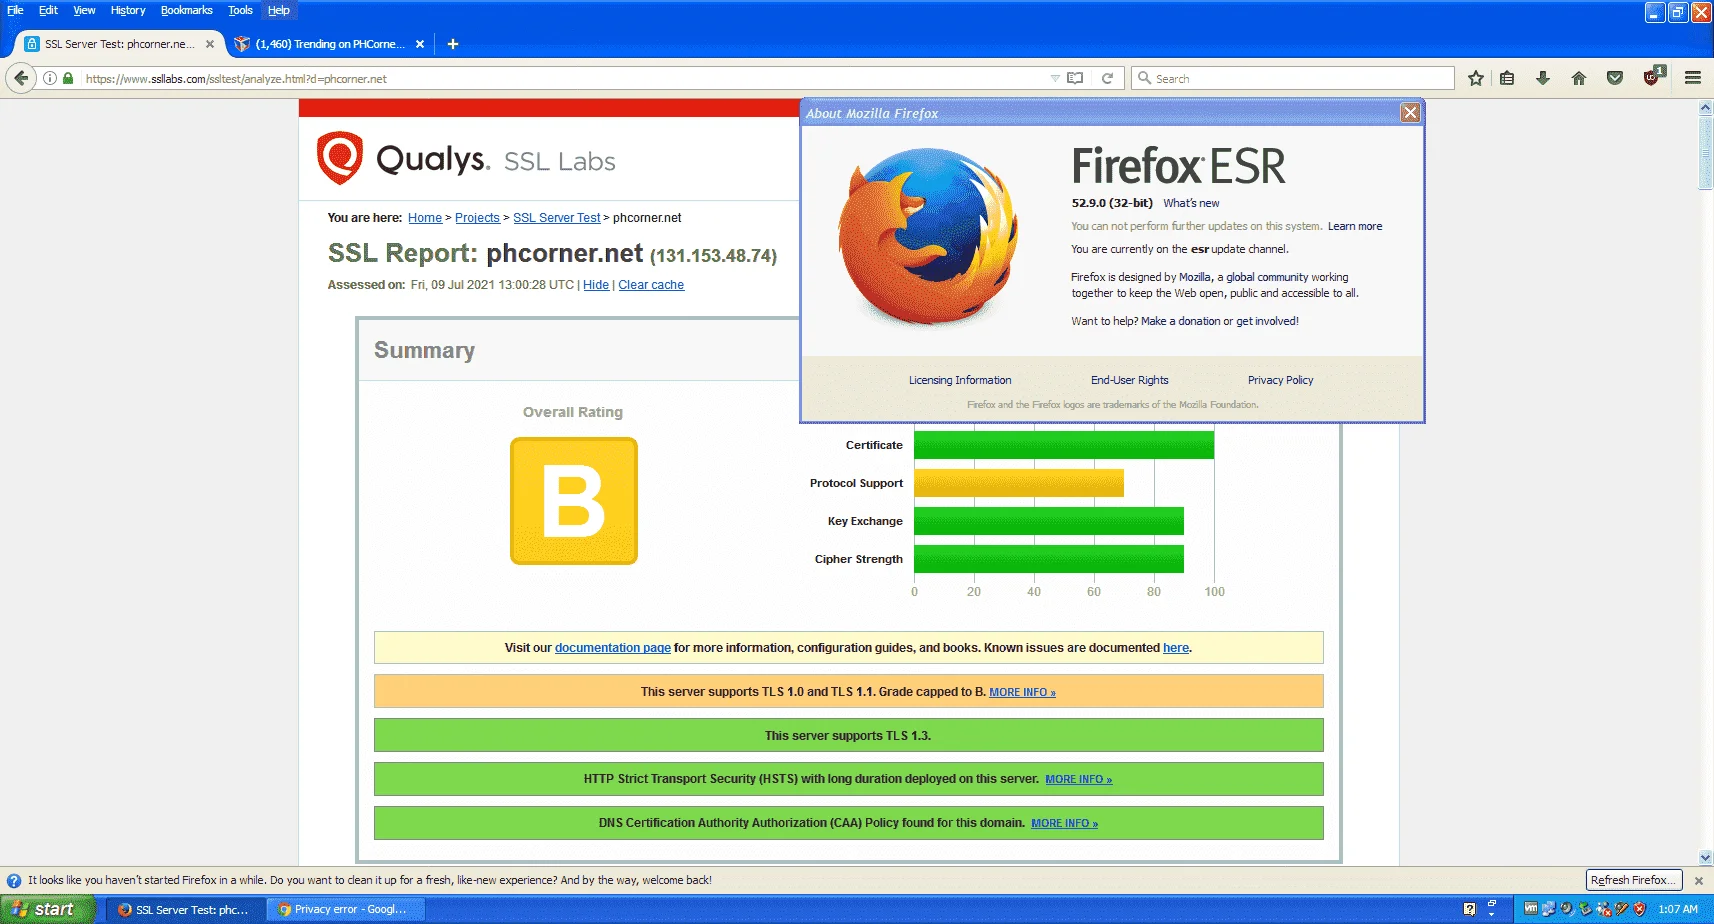Save page to Pocket
This screenshot has height=924, width=1714.
[x=1615, y=78]
